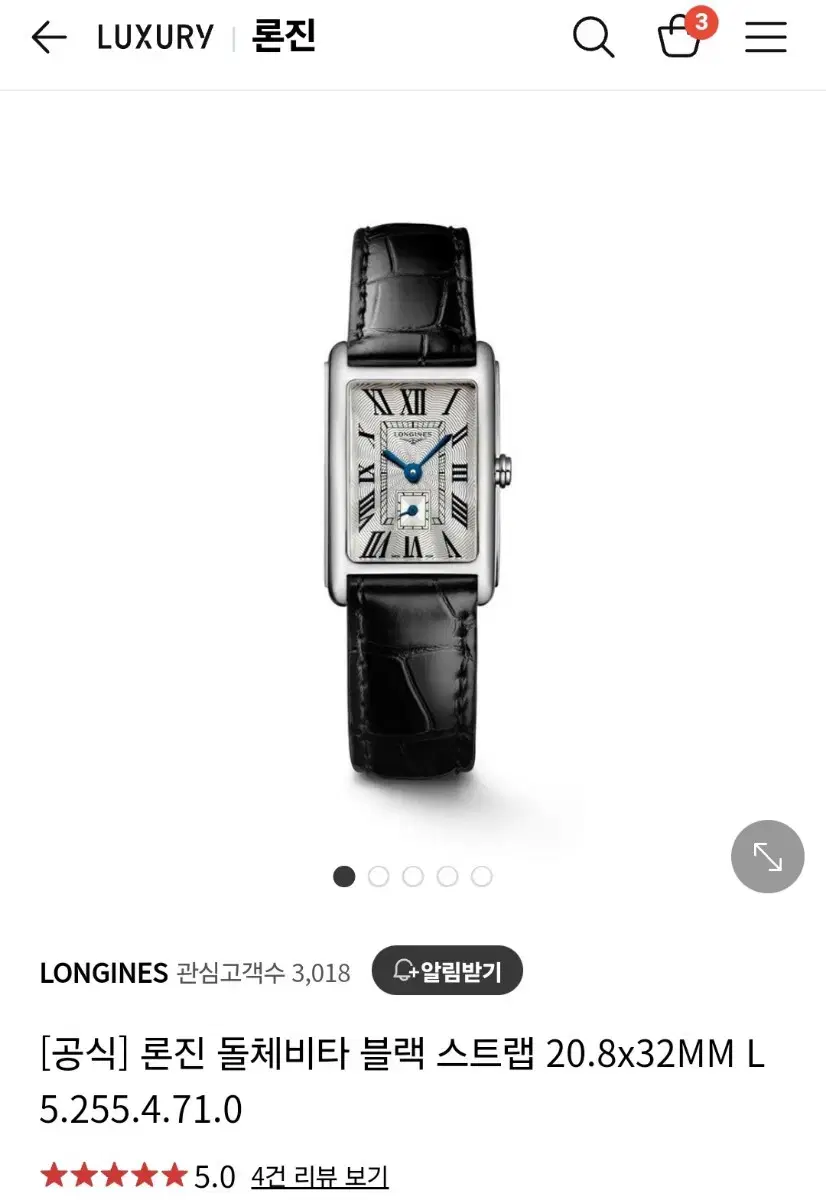The image size is (826, 1200).
Task: Go back with the left arrow icon
Action: pyautogui.click(x=48, y=38)
